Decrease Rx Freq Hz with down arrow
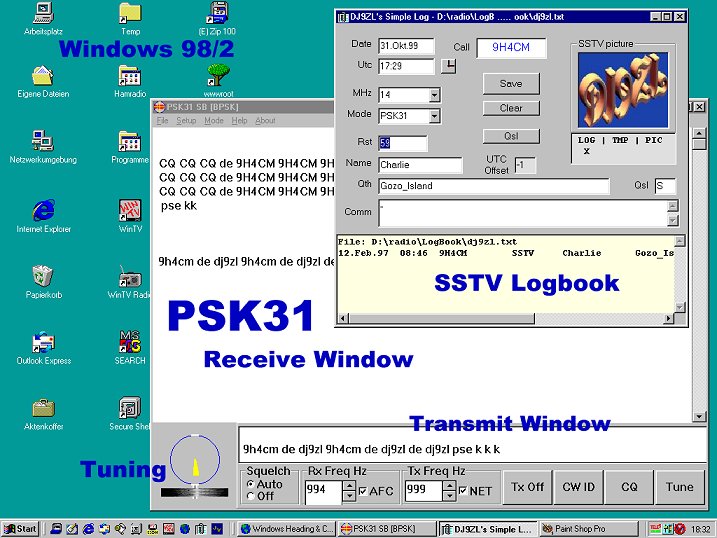This screenshot has height=538, width=717. point(349,496)
